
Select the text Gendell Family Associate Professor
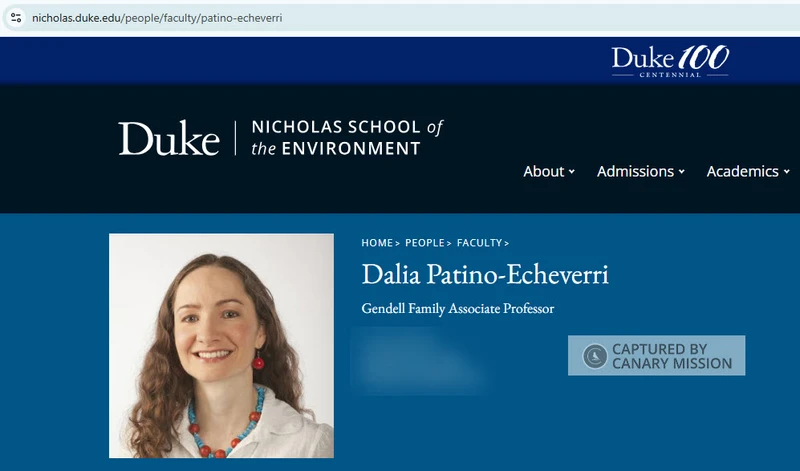tap(458, 309)
